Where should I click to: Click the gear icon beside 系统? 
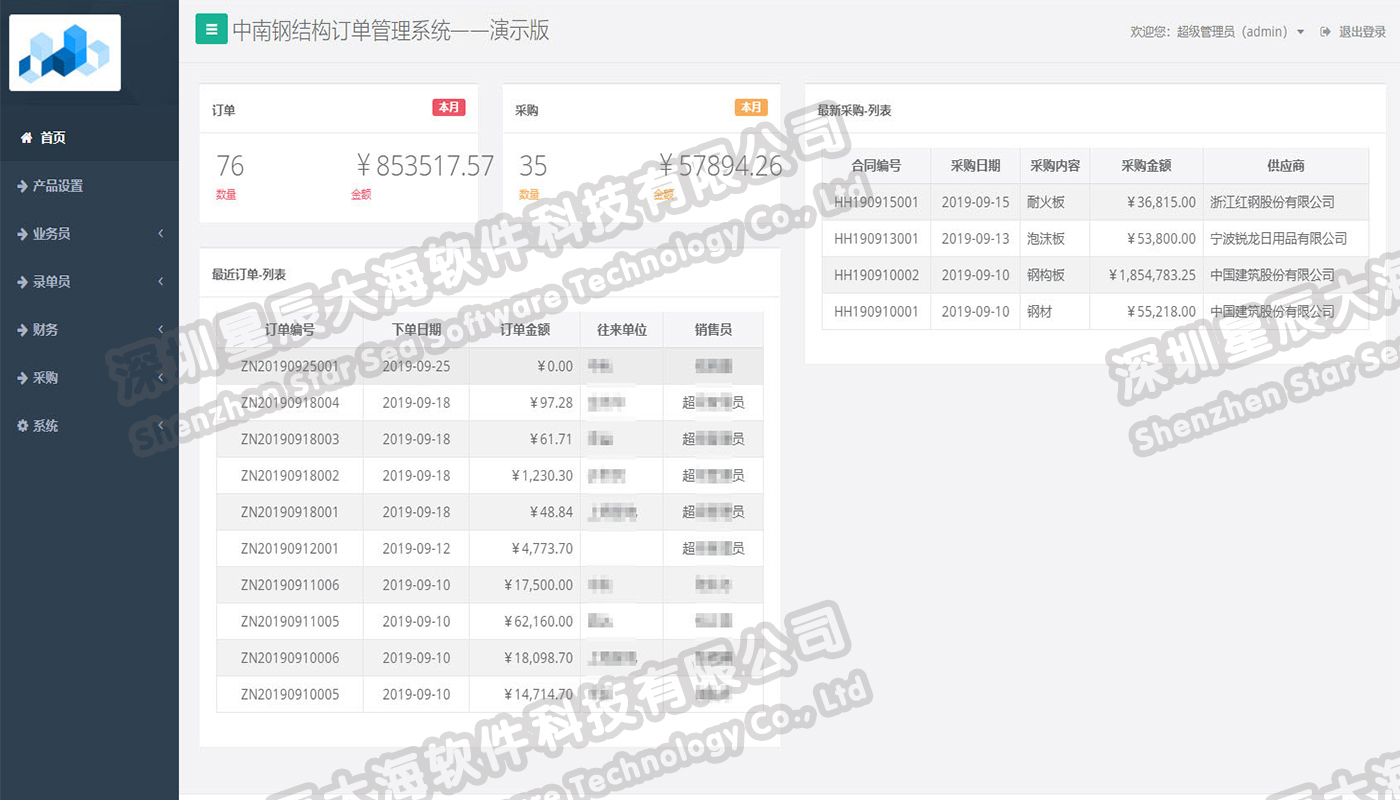coord(24,426)
